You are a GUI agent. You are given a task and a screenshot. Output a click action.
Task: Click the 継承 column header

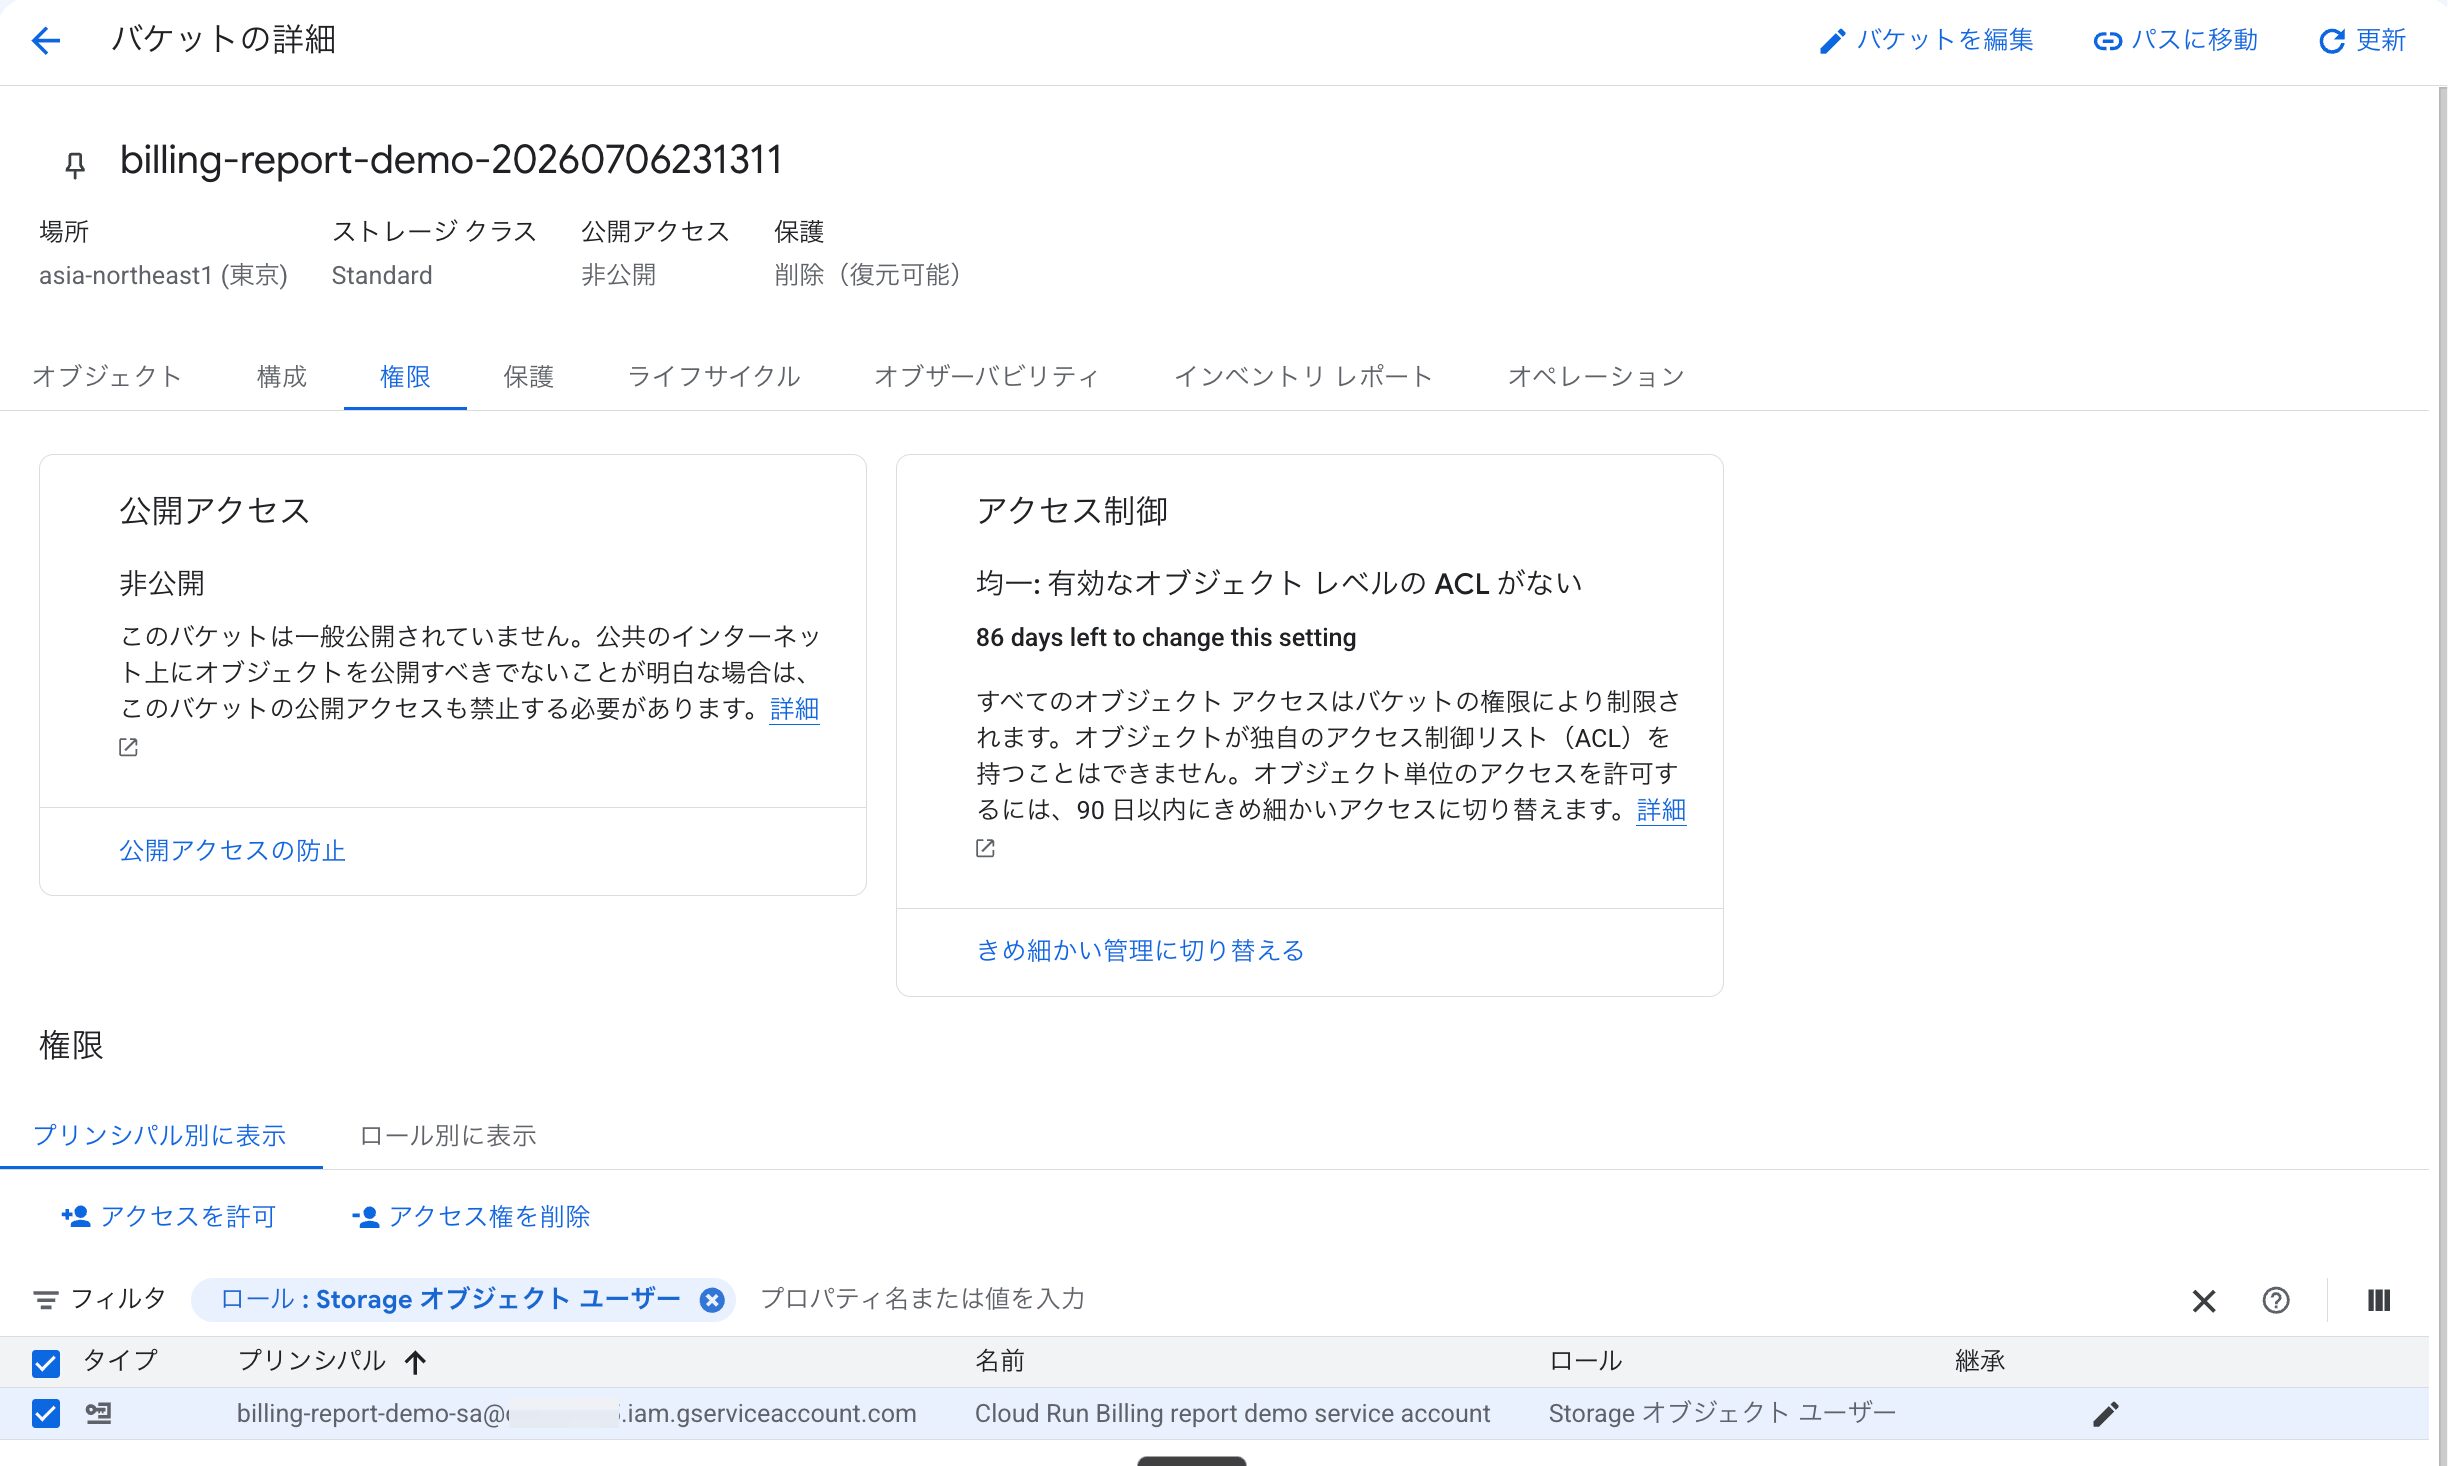click(x=1980, y=1361)
